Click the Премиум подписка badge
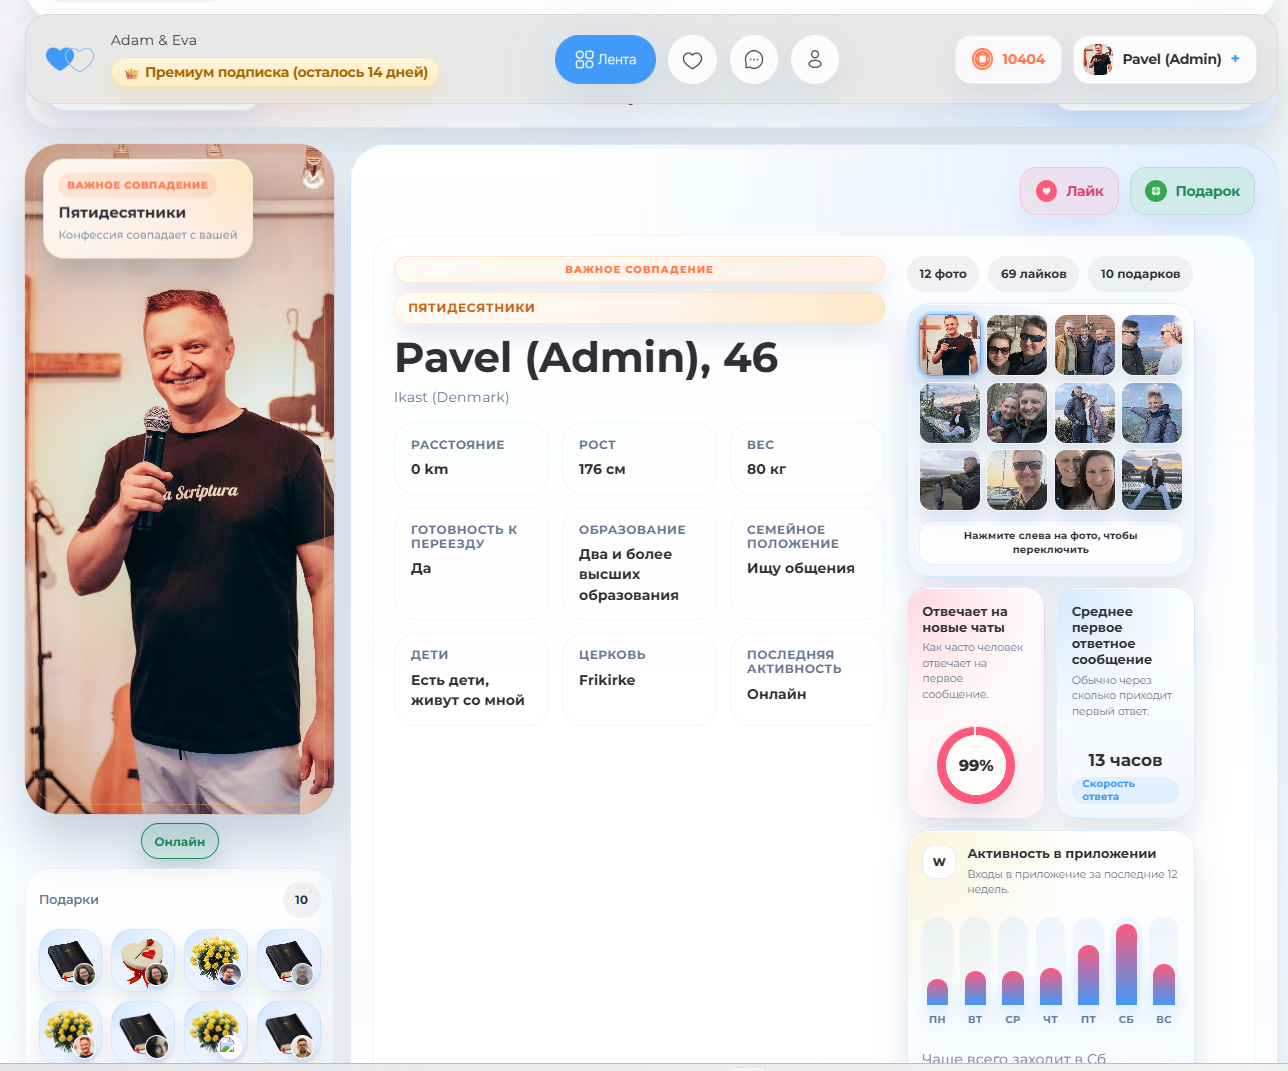Viewport: 1288px width, 1071px height. [x=276, y=72]
